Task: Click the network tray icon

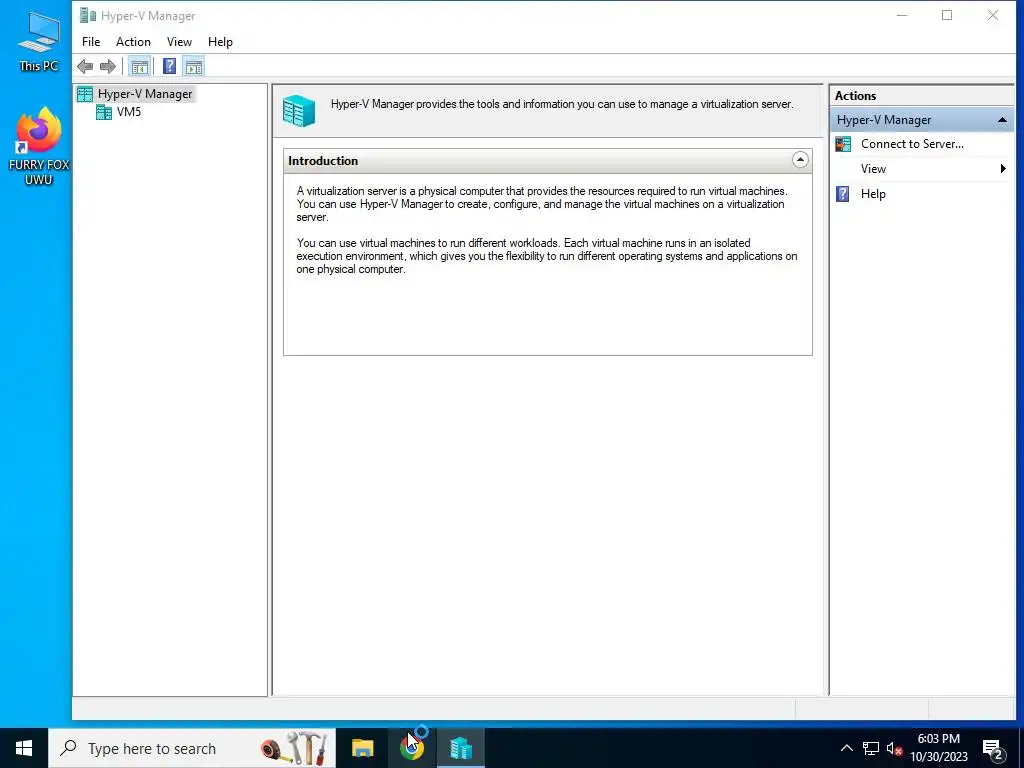Action: (871, 748)
